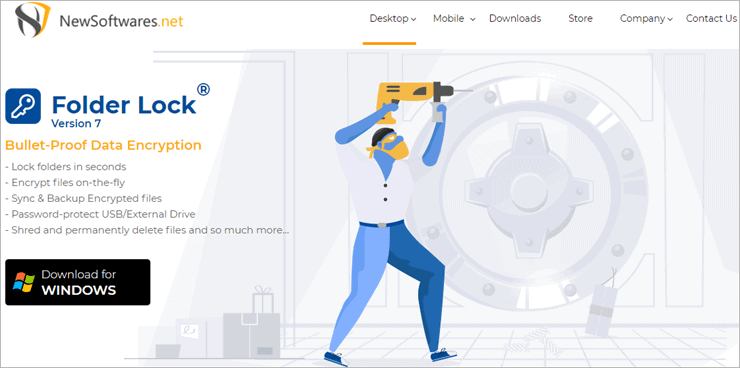Screen dimensions: 740x368
Task: Open the Company navigation menu
Action: pos(642,18)
